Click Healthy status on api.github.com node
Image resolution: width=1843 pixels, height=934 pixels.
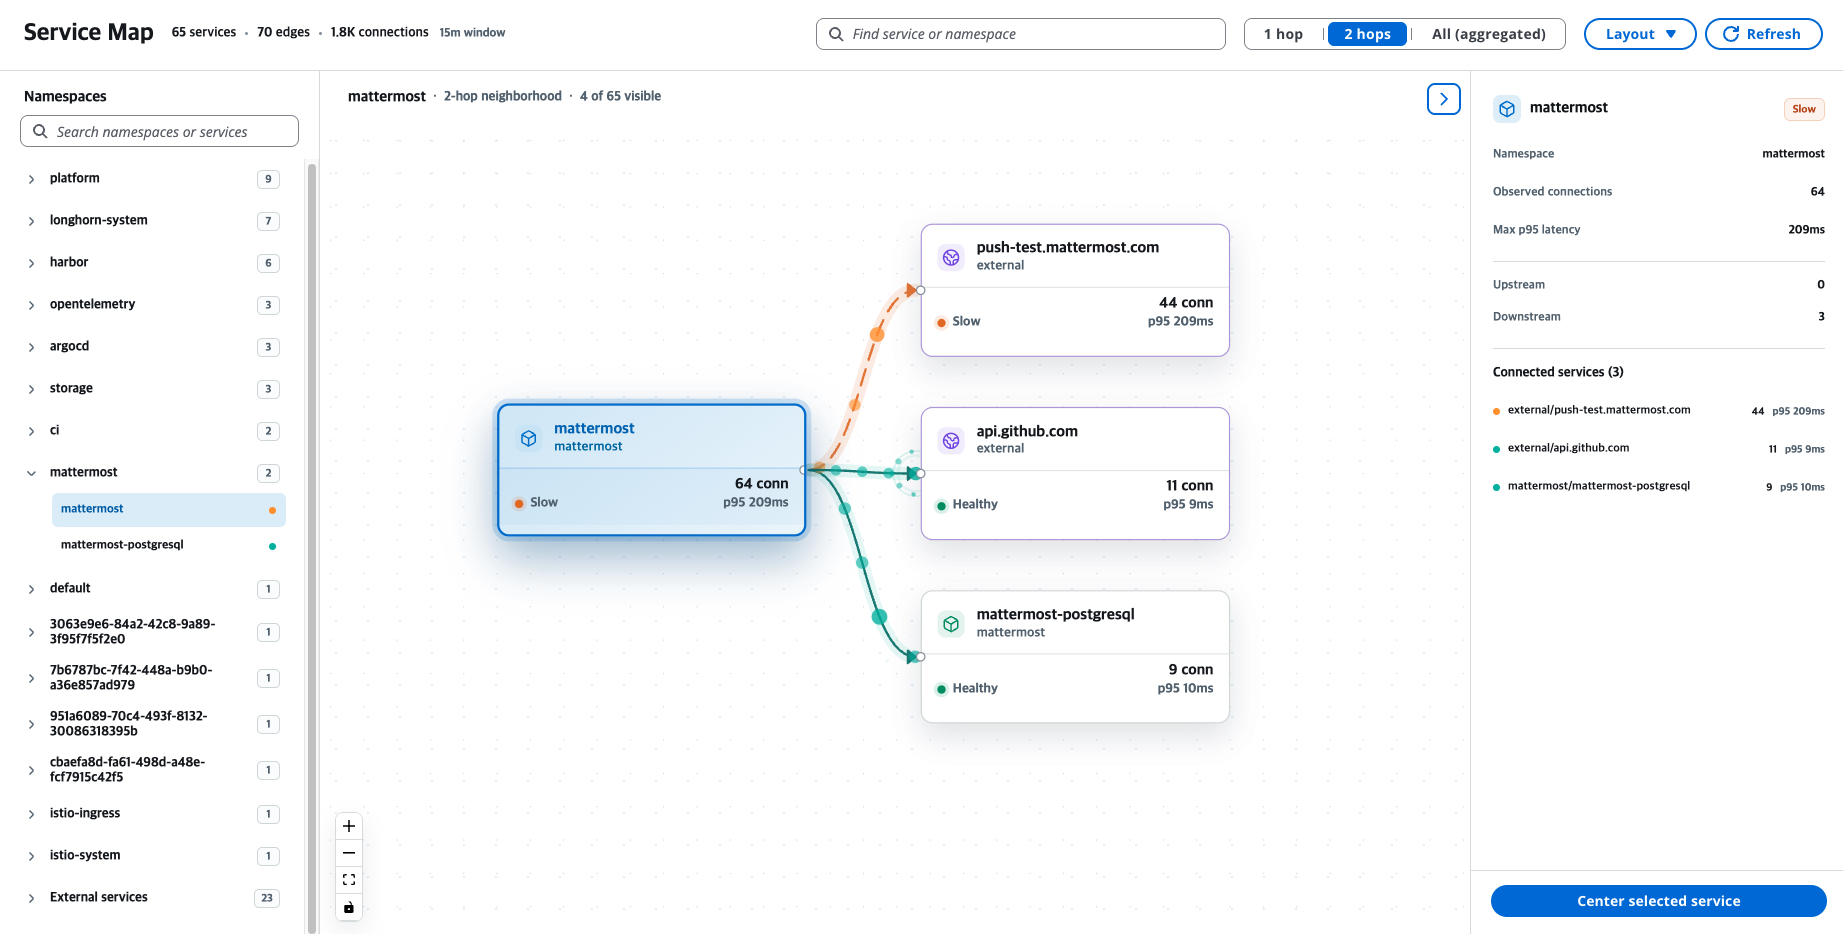pos(967,505)
